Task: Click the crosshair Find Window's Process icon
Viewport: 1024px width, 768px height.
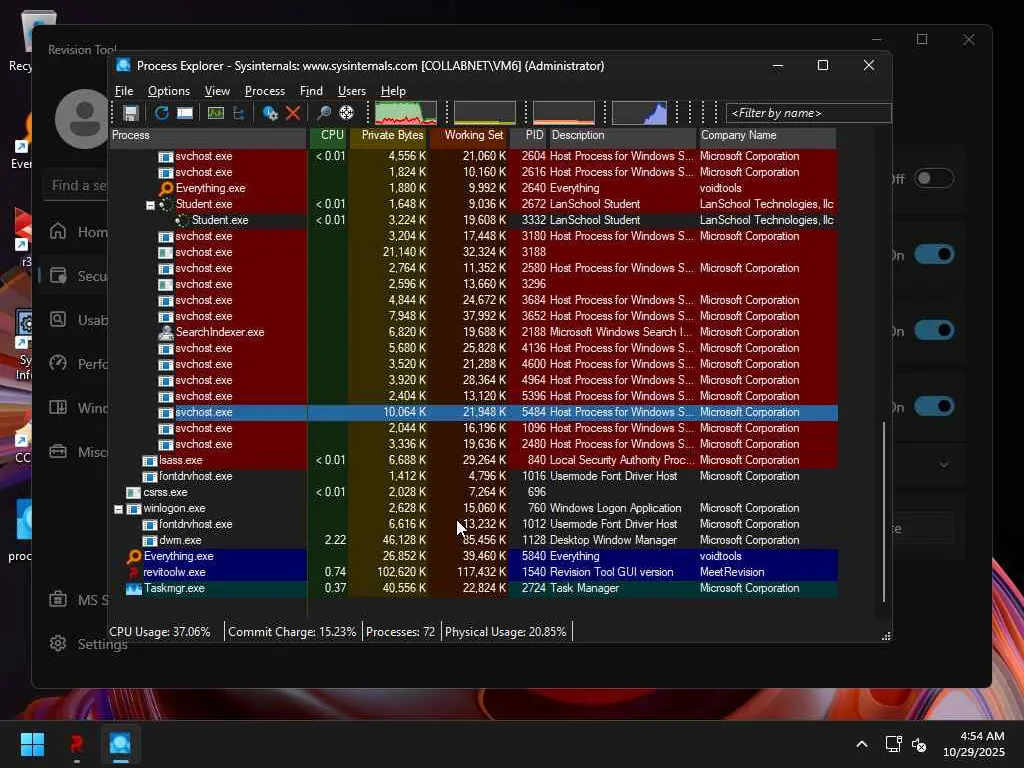Action: [346, 113]
